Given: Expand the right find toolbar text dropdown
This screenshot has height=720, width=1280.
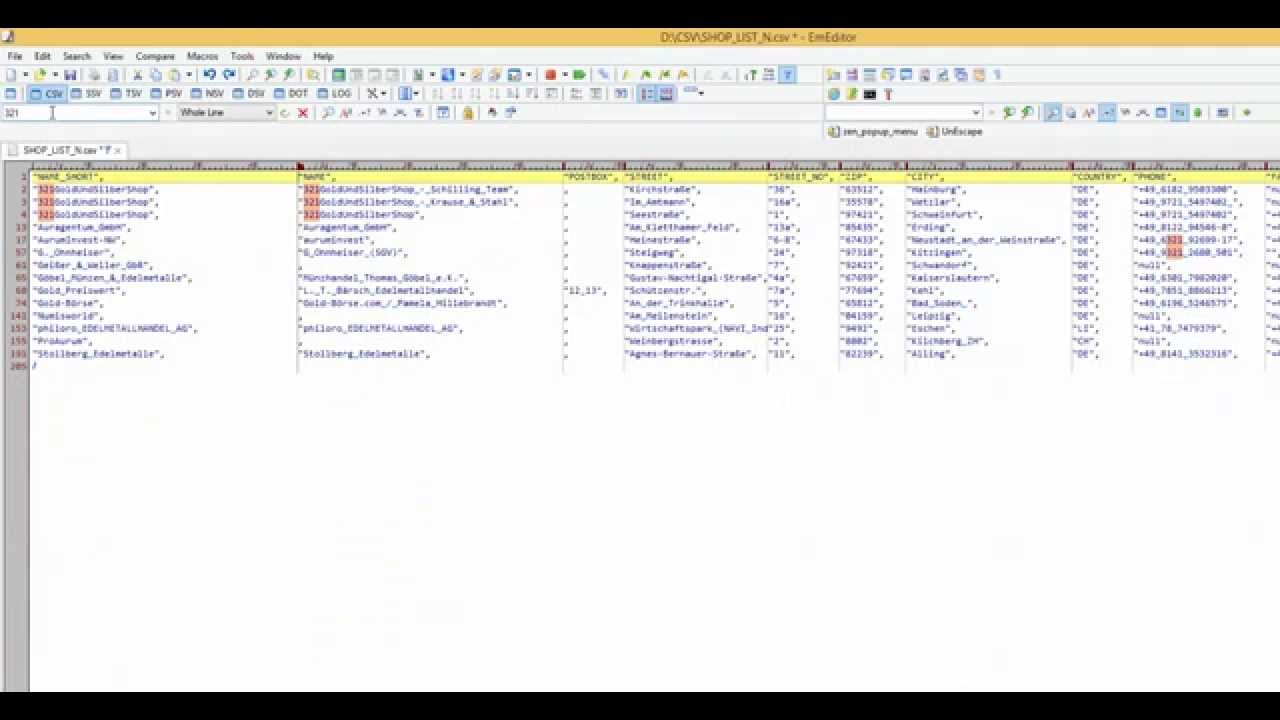Looking at the screenshot, I should (x=976, y=112).
